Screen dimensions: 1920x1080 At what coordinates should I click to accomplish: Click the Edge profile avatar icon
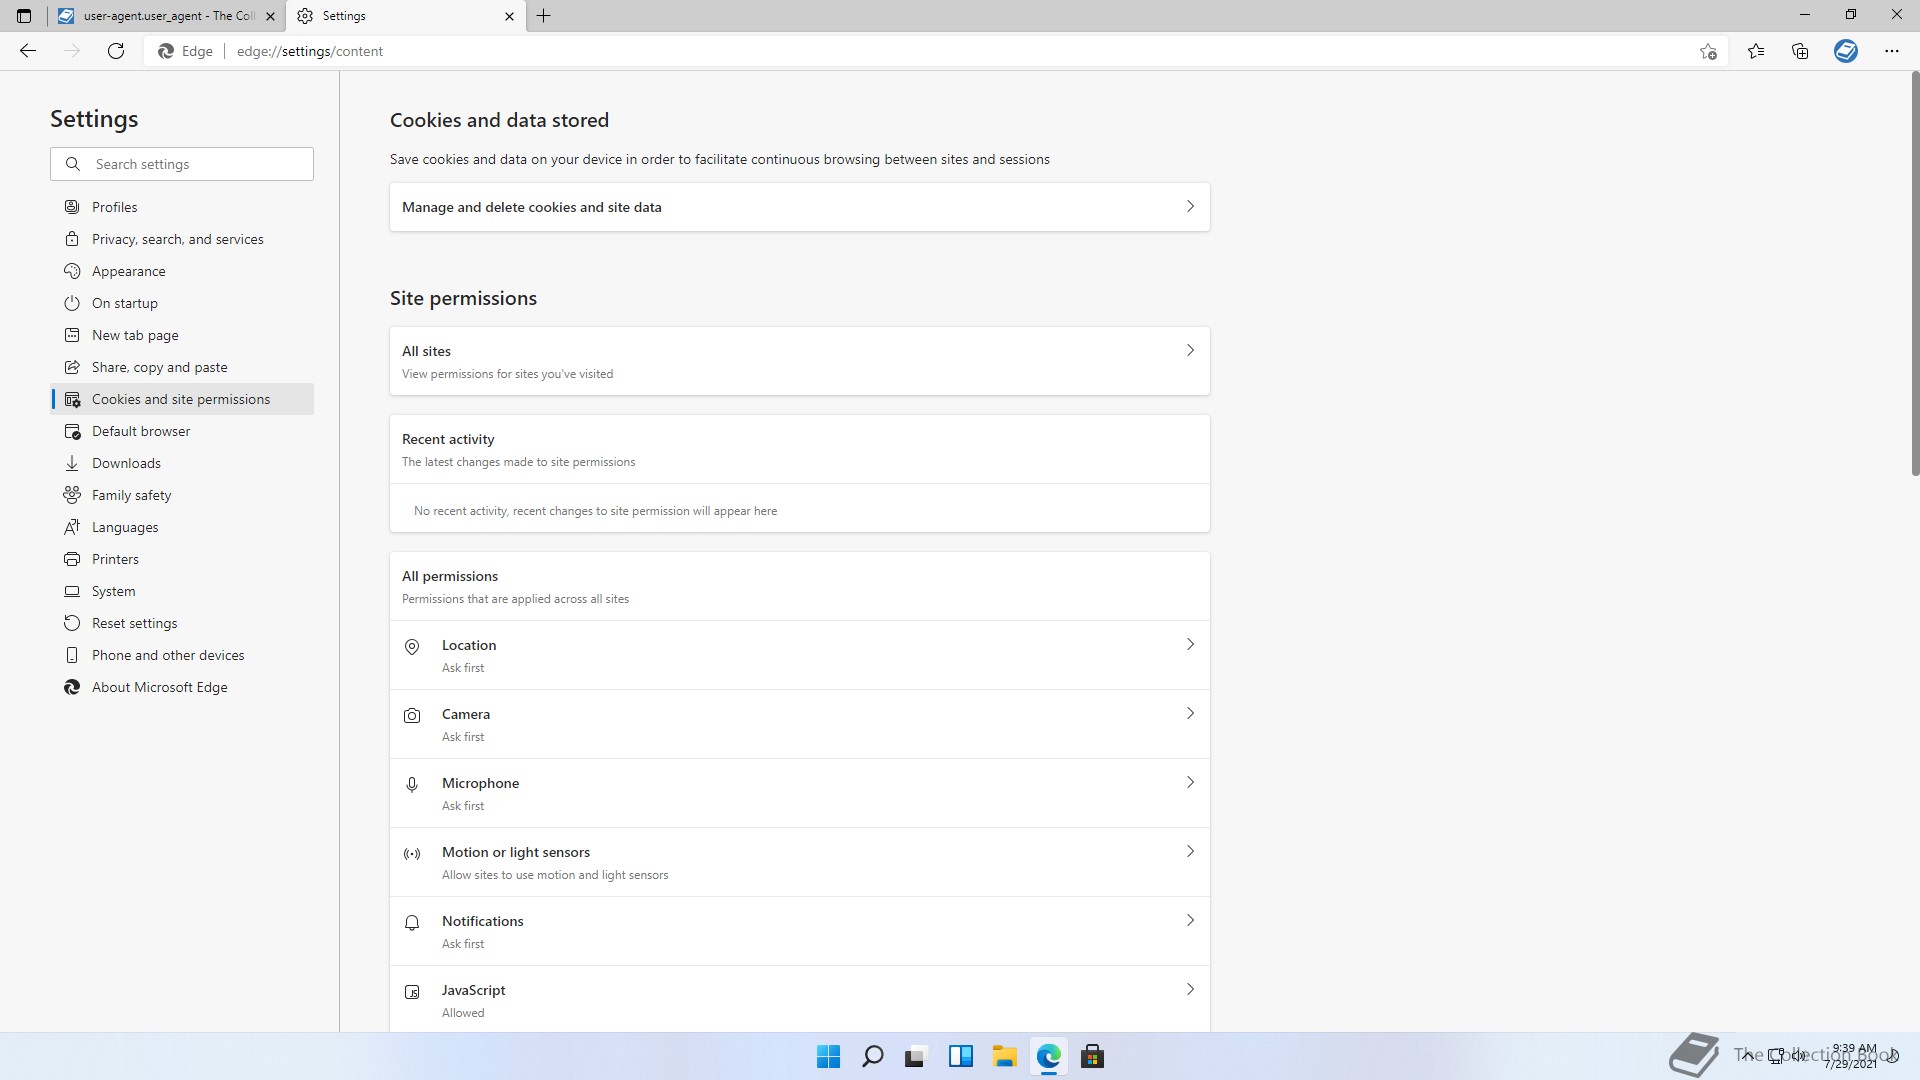(1845, 51)
